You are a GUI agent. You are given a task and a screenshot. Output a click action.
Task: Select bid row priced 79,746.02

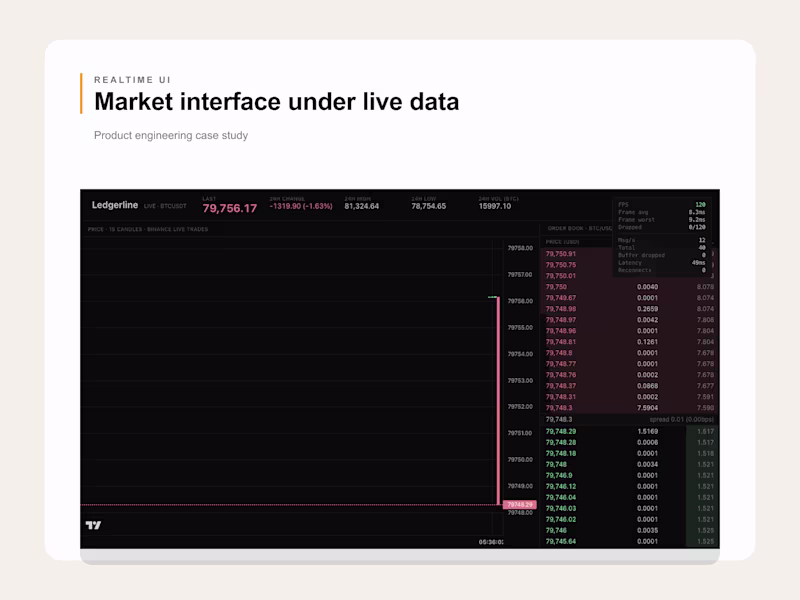coord(630,520)
